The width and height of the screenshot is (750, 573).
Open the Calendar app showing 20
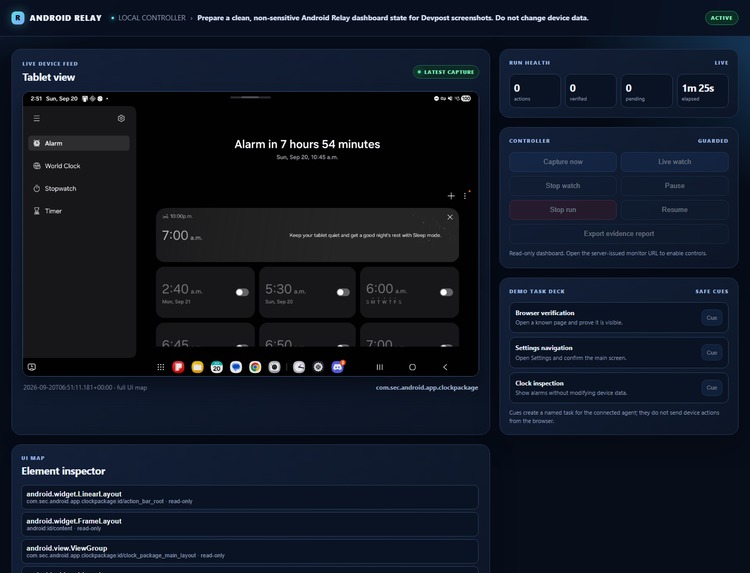tap(217, 367)
